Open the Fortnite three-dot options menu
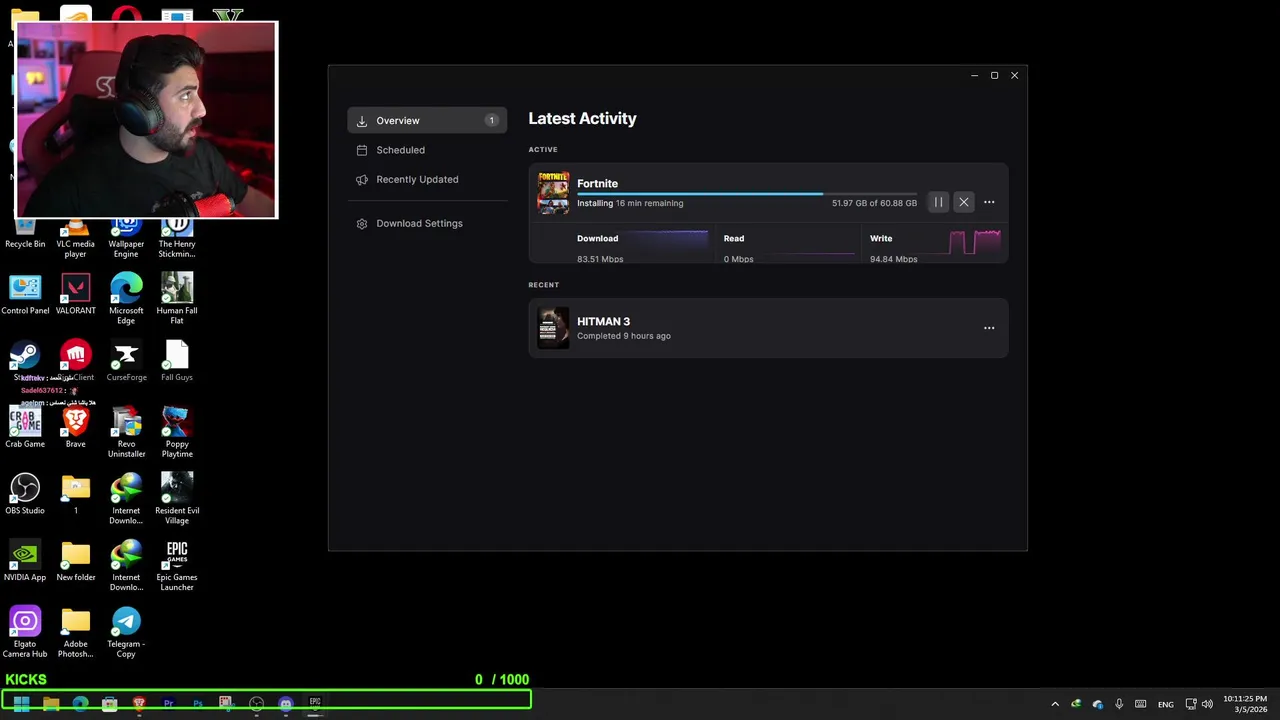 (989, 202)
